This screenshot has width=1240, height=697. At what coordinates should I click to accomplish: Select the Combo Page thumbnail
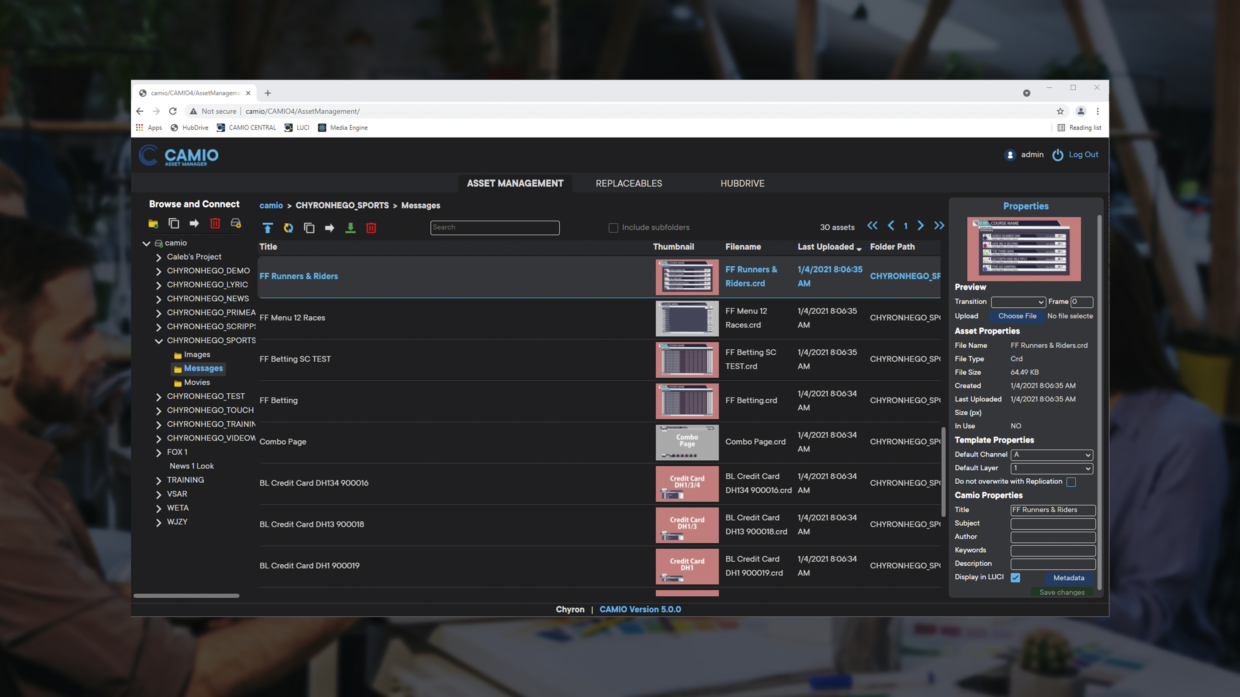(687, 441)
